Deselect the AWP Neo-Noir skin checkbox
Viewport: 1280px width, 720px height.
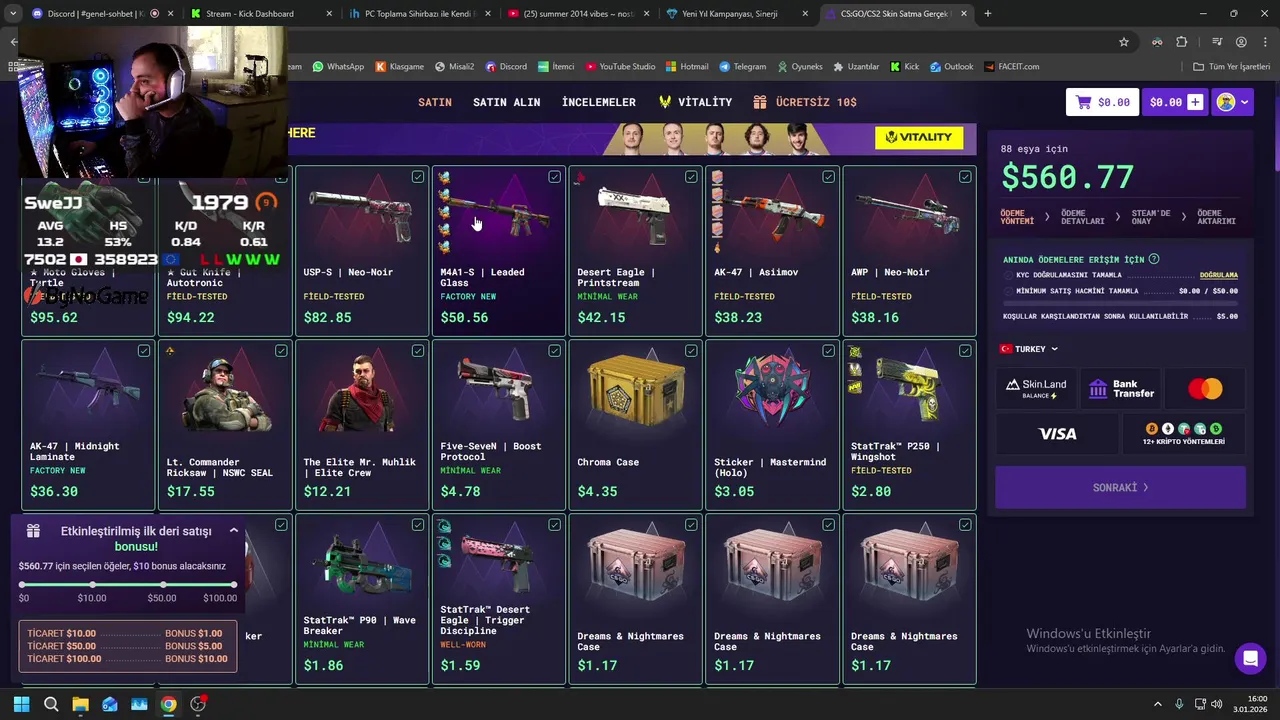[x=965, y=177]
